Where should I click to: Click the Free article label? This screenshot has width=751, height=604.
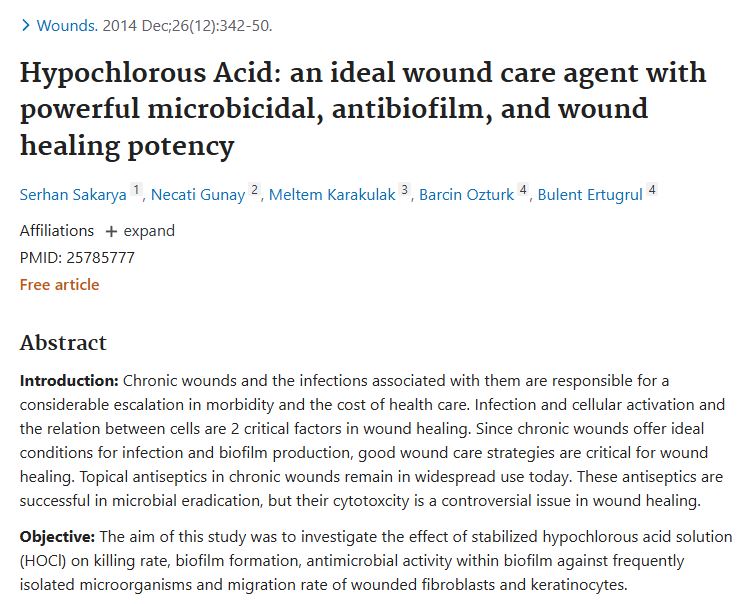[x=59, y=284]
